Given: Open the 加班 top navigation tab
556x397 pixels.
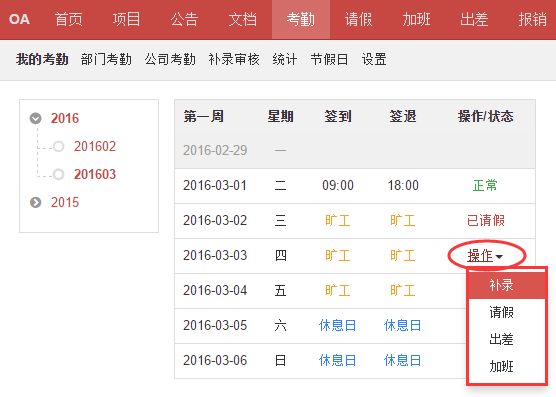Looking at the screenshot, I should tap(417, 19).
